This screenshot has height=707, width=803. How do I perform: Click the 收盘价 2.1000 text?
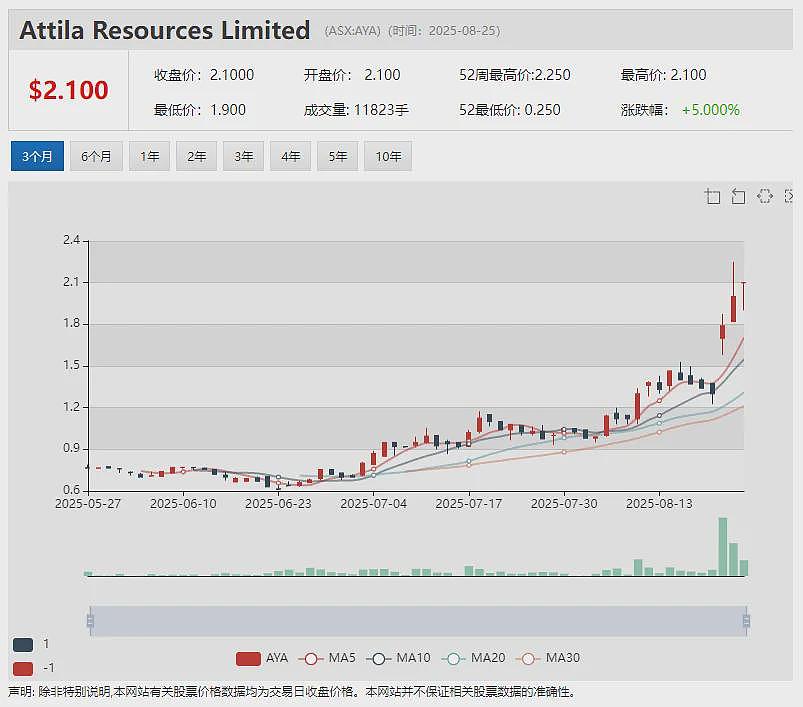click(x=204, y=75)
